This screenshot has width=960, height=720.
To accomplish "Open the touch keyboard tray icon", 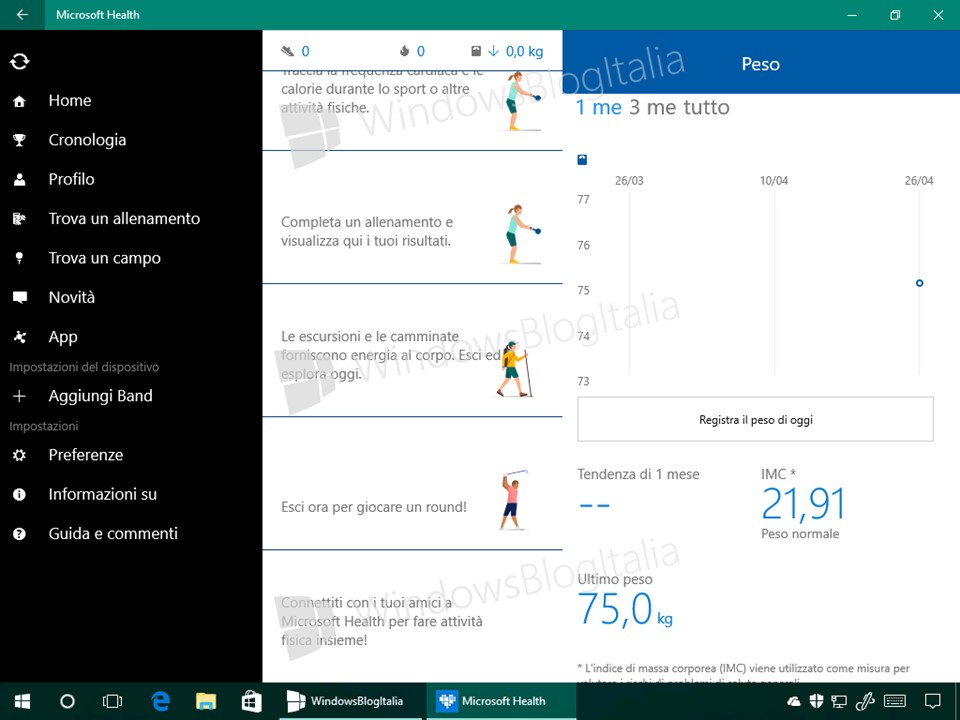I will click(x=895, y=701).
